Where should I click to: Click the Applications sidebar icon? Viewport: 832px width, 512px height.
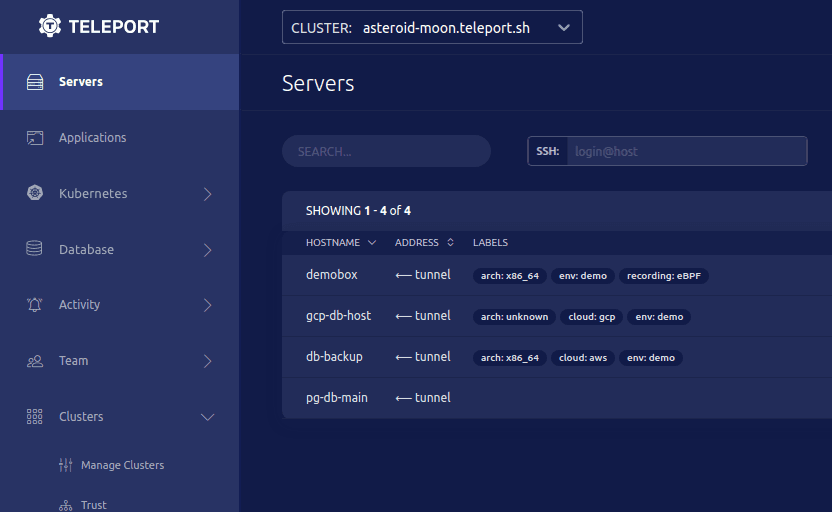(x=35, y=137)
